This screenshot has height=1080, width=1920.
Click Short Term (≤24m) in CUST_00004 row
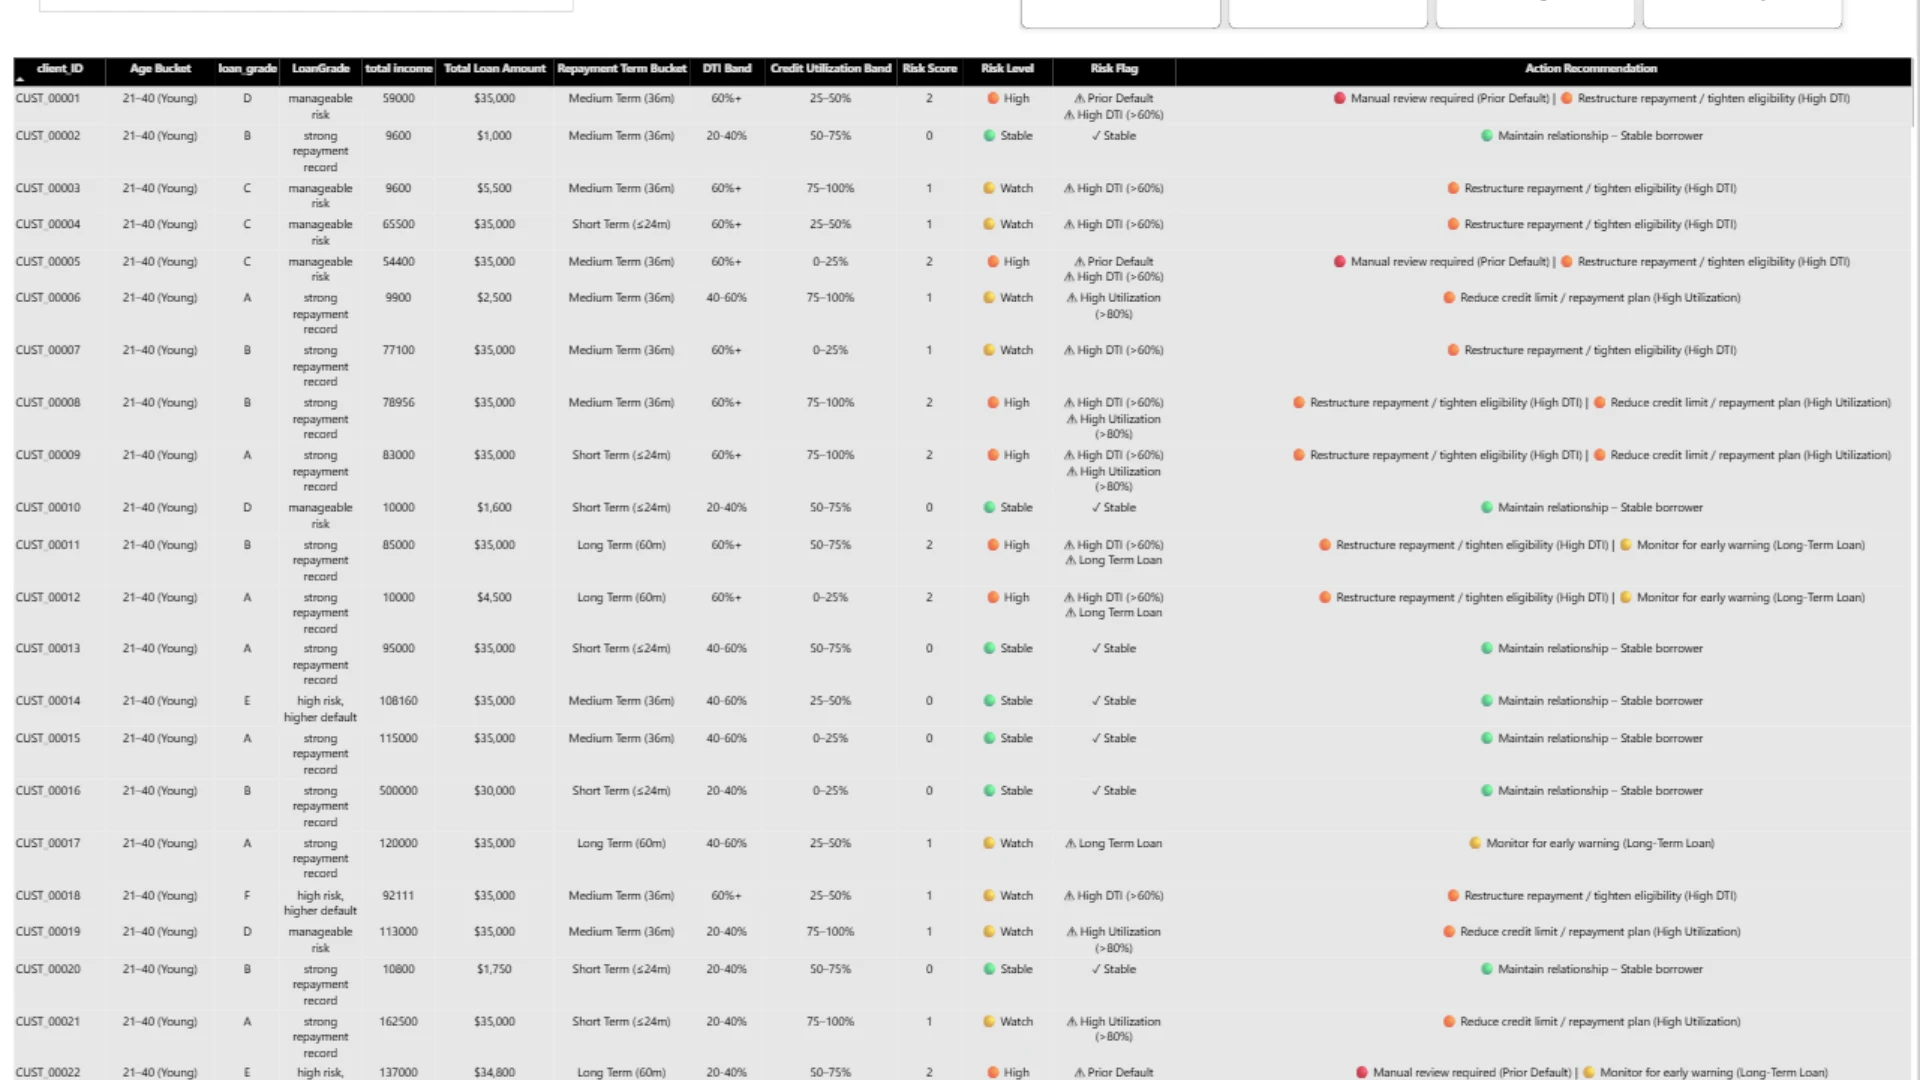(x=621, y=225)
